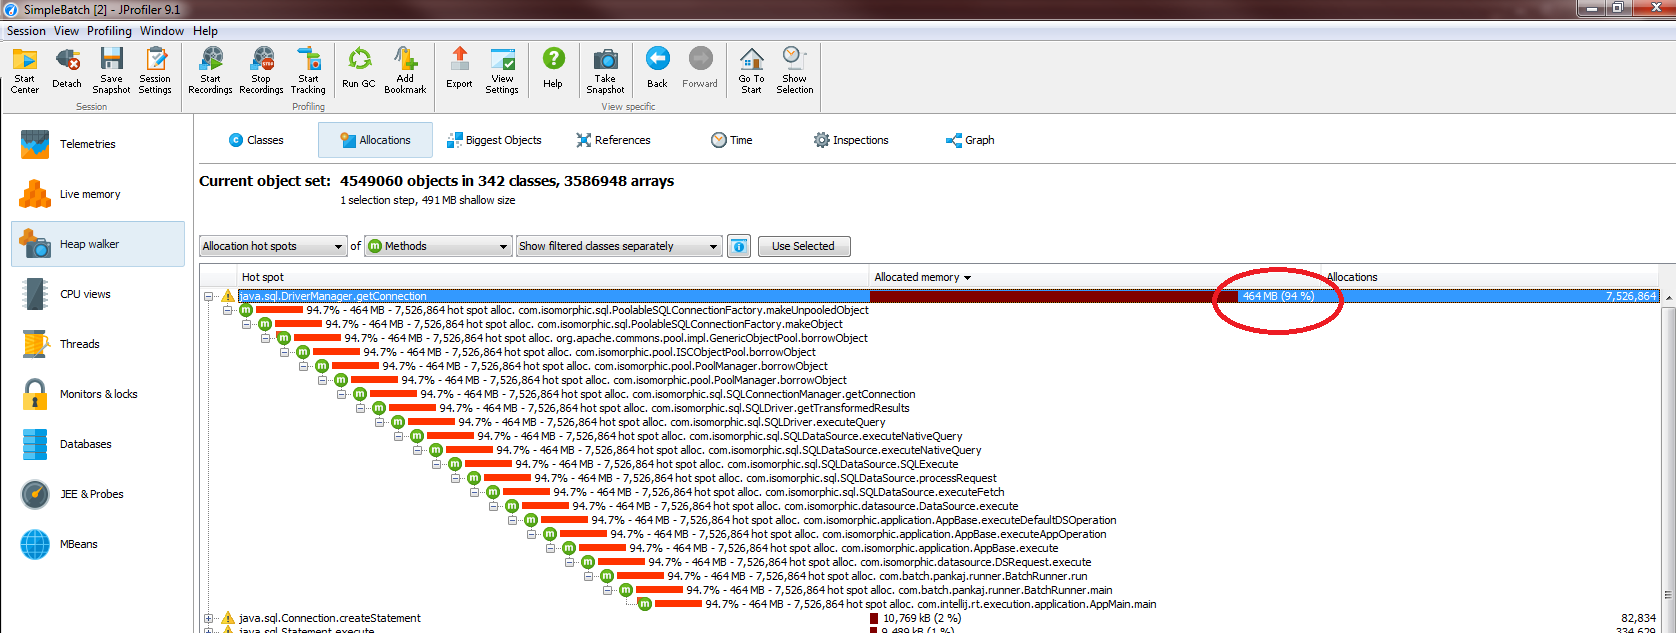Click the Use Selected button
Image resolution: width=1676 pixels, height=633 pixels.
tap(803, 246)
